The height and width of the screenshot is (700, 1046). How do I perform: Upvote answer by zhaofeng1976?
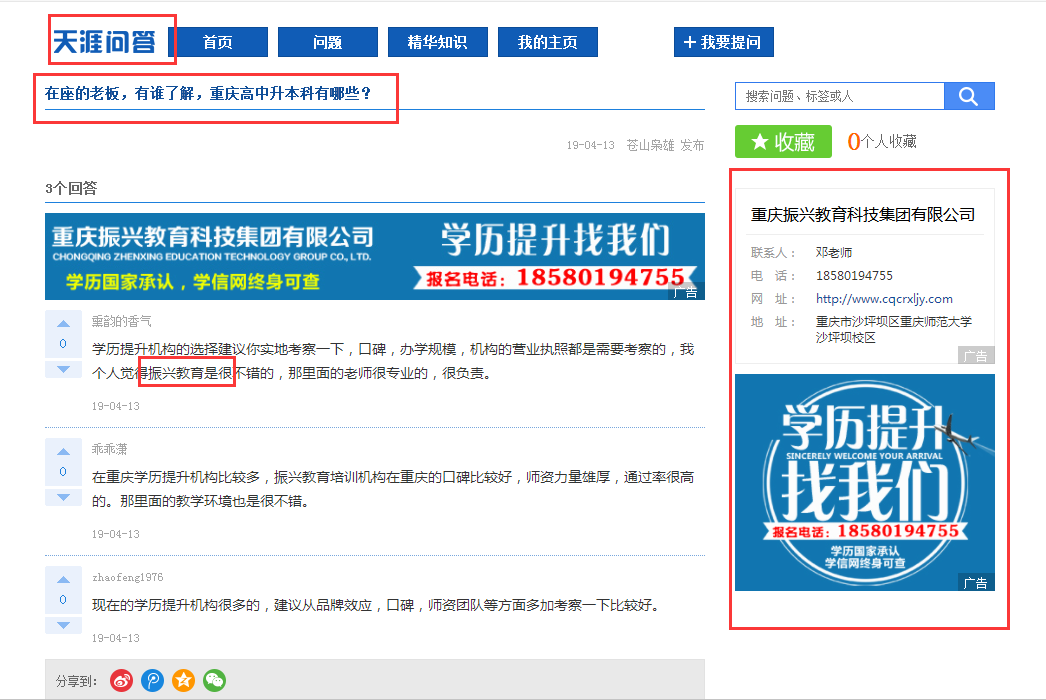tap(63, 580)
